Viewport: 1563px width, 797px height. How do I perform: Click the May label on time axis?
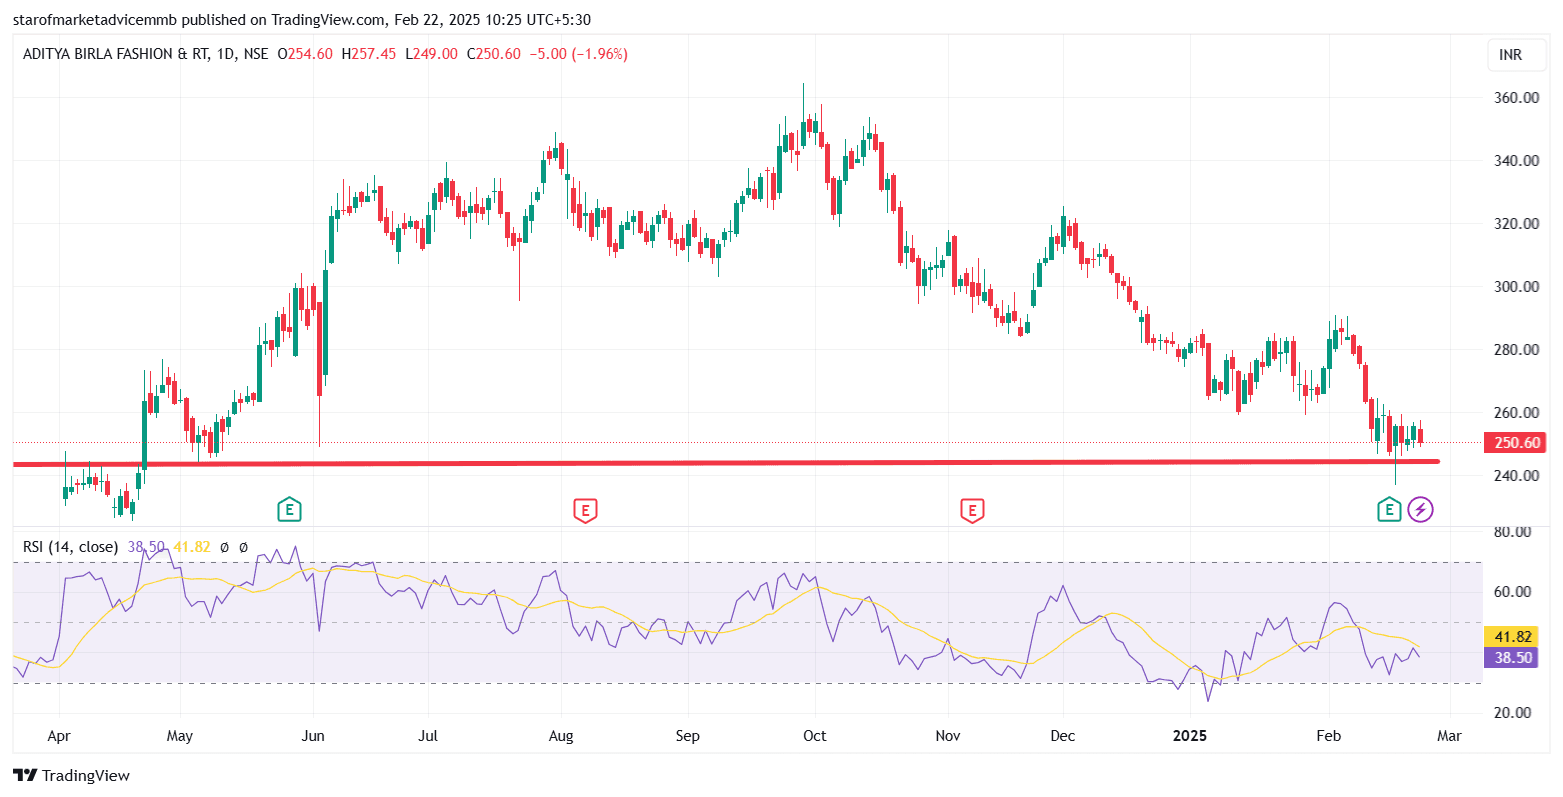(180, 736)
